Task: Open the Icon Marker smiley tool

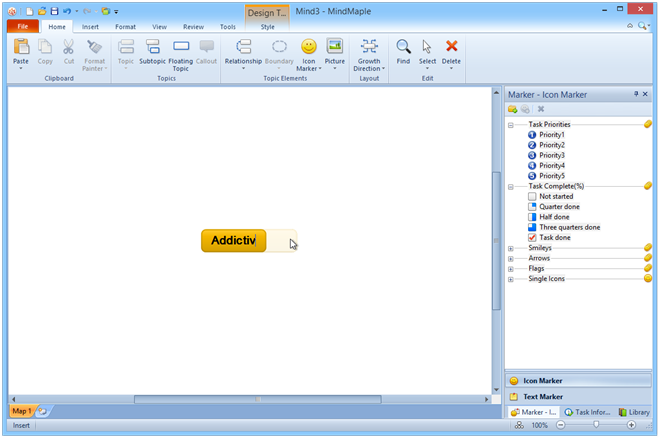Action: point(309,47)
